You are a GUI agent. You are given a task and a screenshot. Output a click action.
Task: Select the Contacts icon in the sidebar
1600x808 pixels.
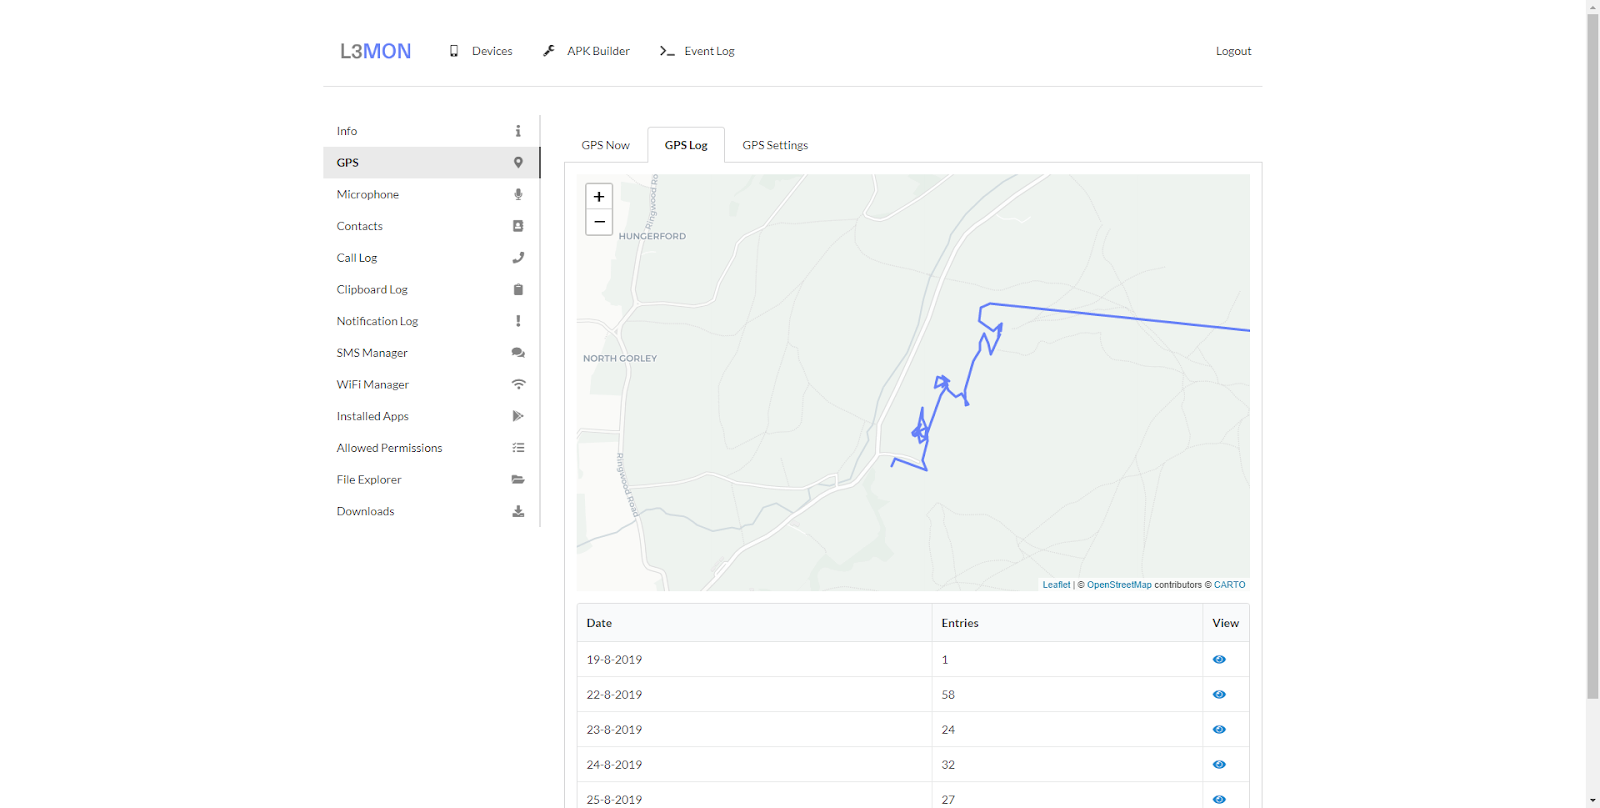[x=518, y=226]
